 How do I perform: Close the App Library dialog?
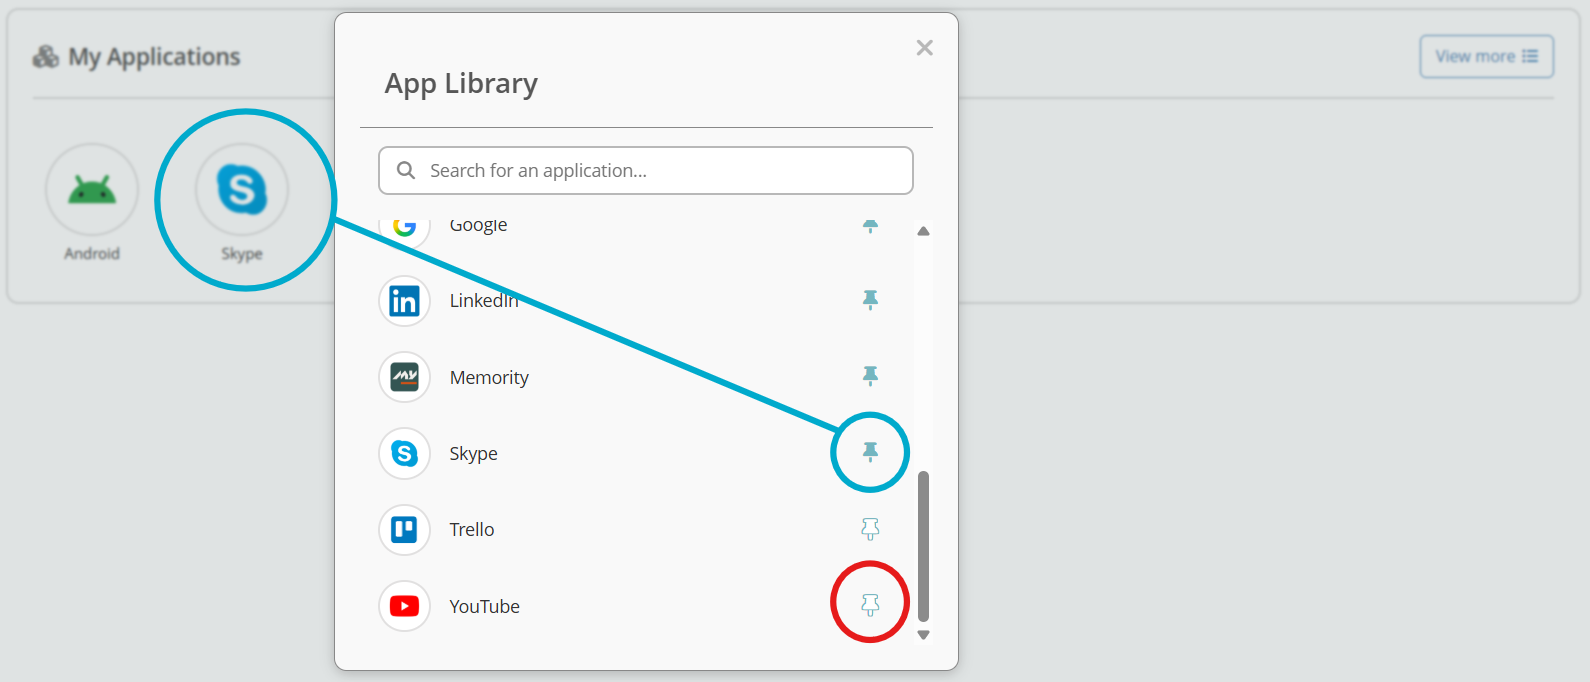pyautogui.click(x=924, y=48)
